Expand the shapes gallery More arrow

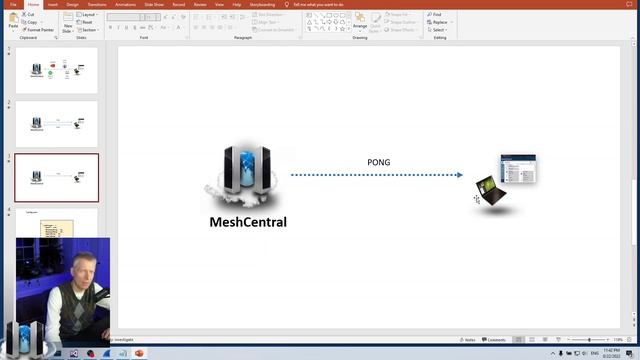coord(349,29)
